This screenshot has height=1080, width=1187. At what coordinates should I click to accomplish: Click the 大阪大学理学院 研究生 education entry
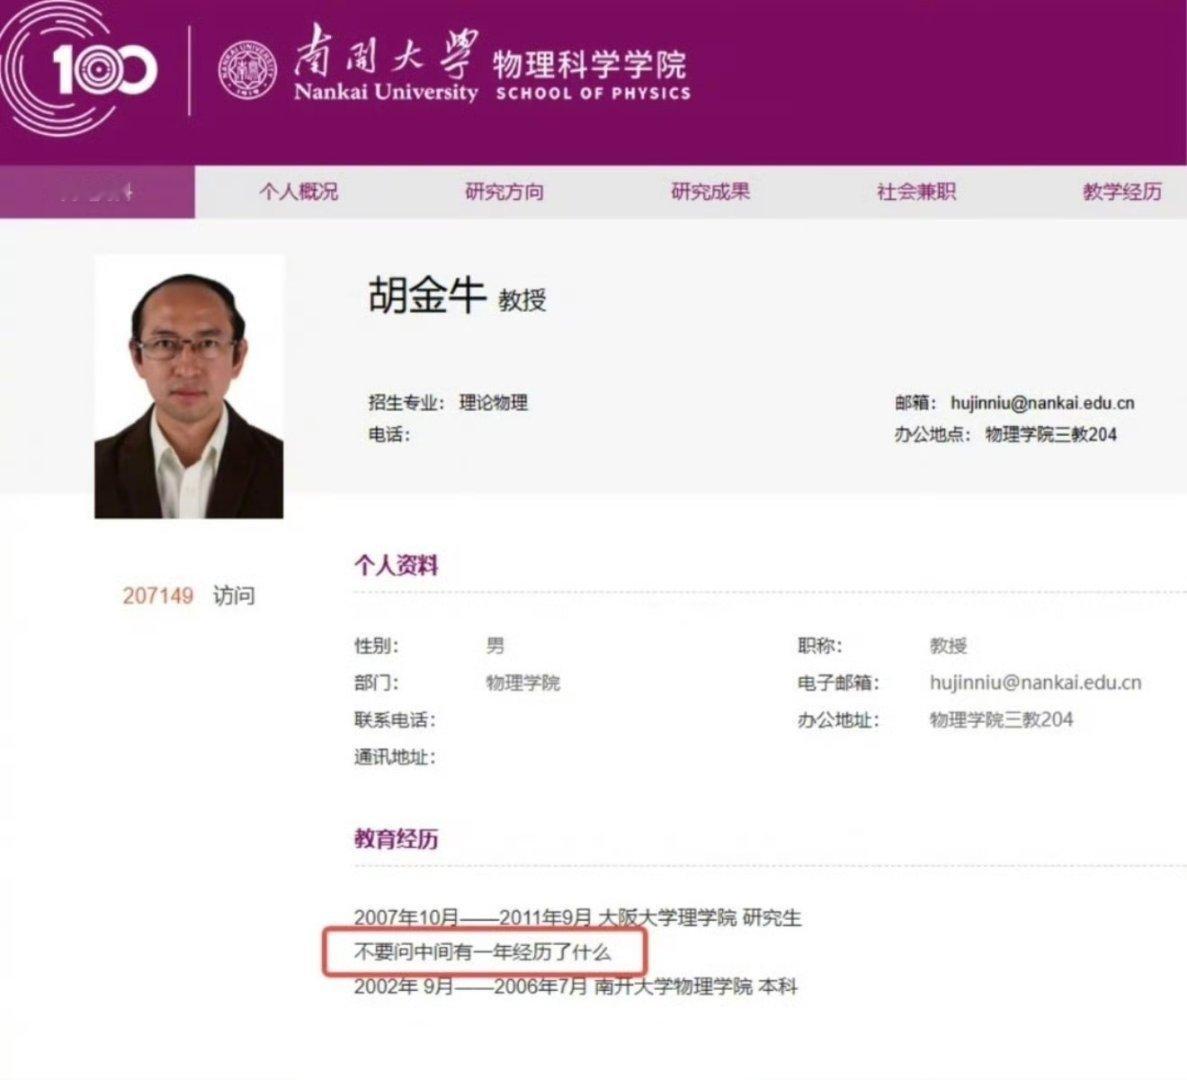click(x=578, y=918)
